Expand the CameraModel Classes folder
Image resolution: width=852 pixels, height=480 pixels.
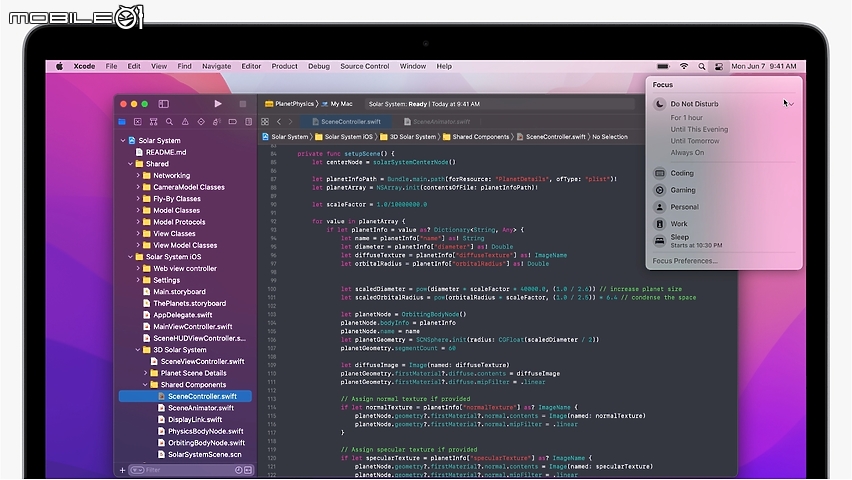pyautogui.click(x=138, y=187)
